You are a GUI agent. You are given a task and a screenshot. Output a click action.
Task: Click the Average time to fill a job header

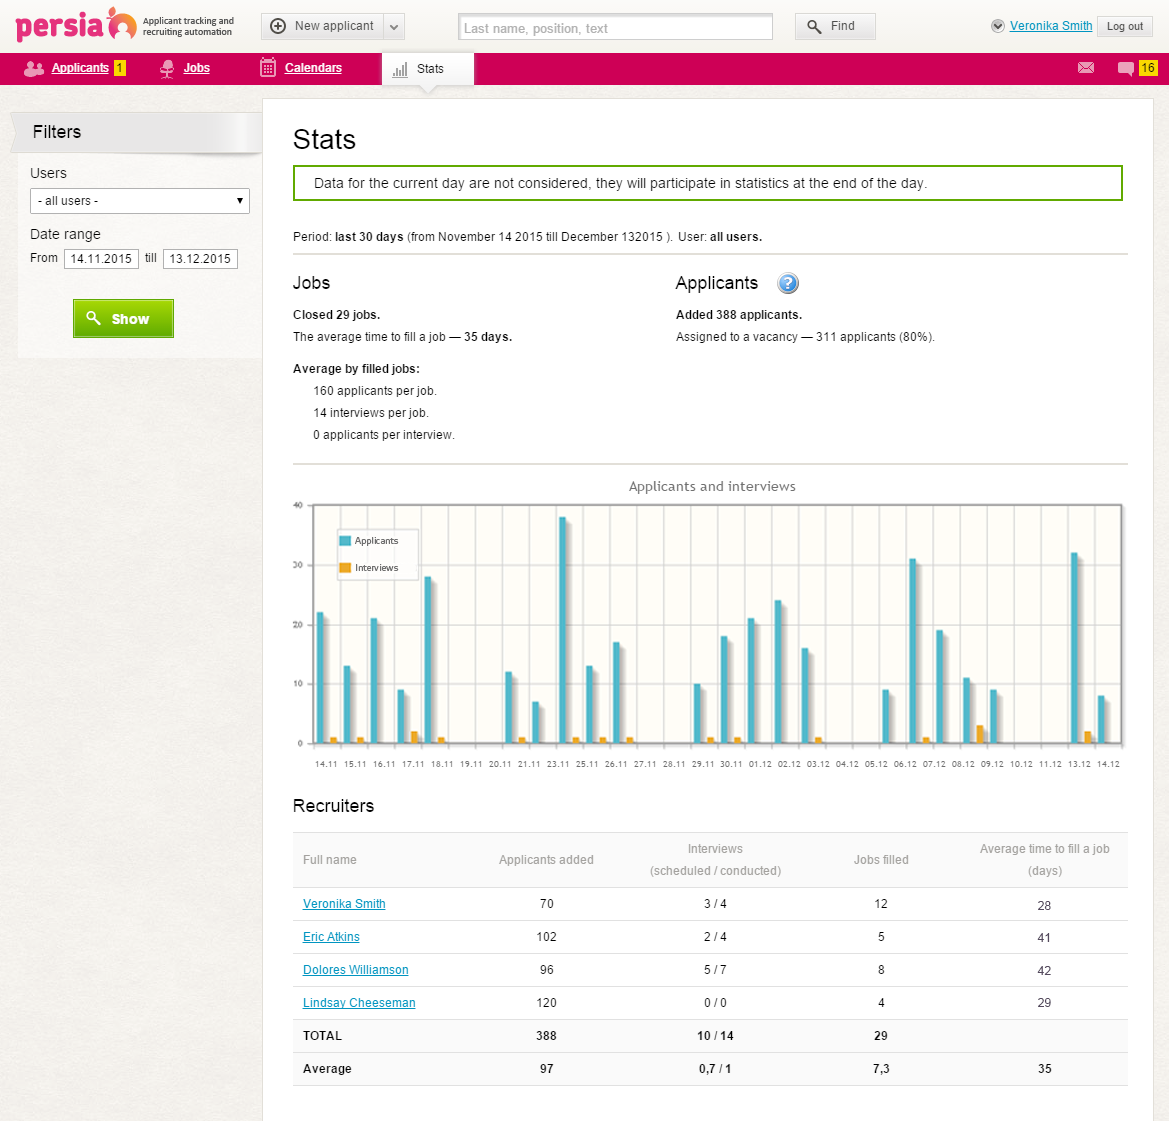[1044, 859]
